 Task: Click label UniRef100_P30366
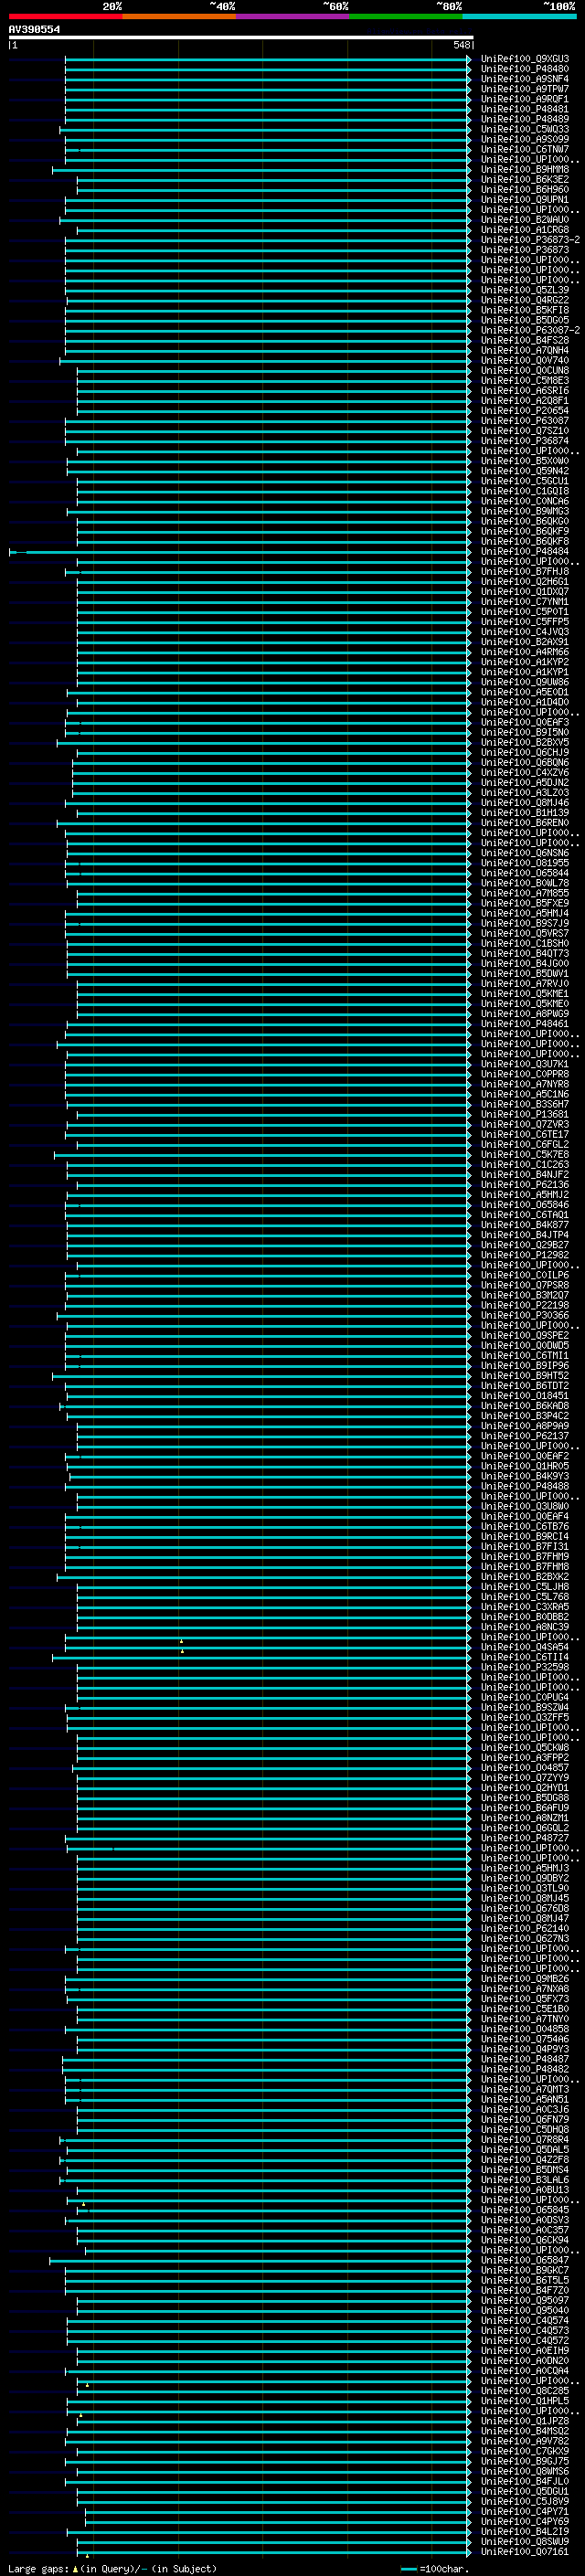click(x=525, y=1316)
